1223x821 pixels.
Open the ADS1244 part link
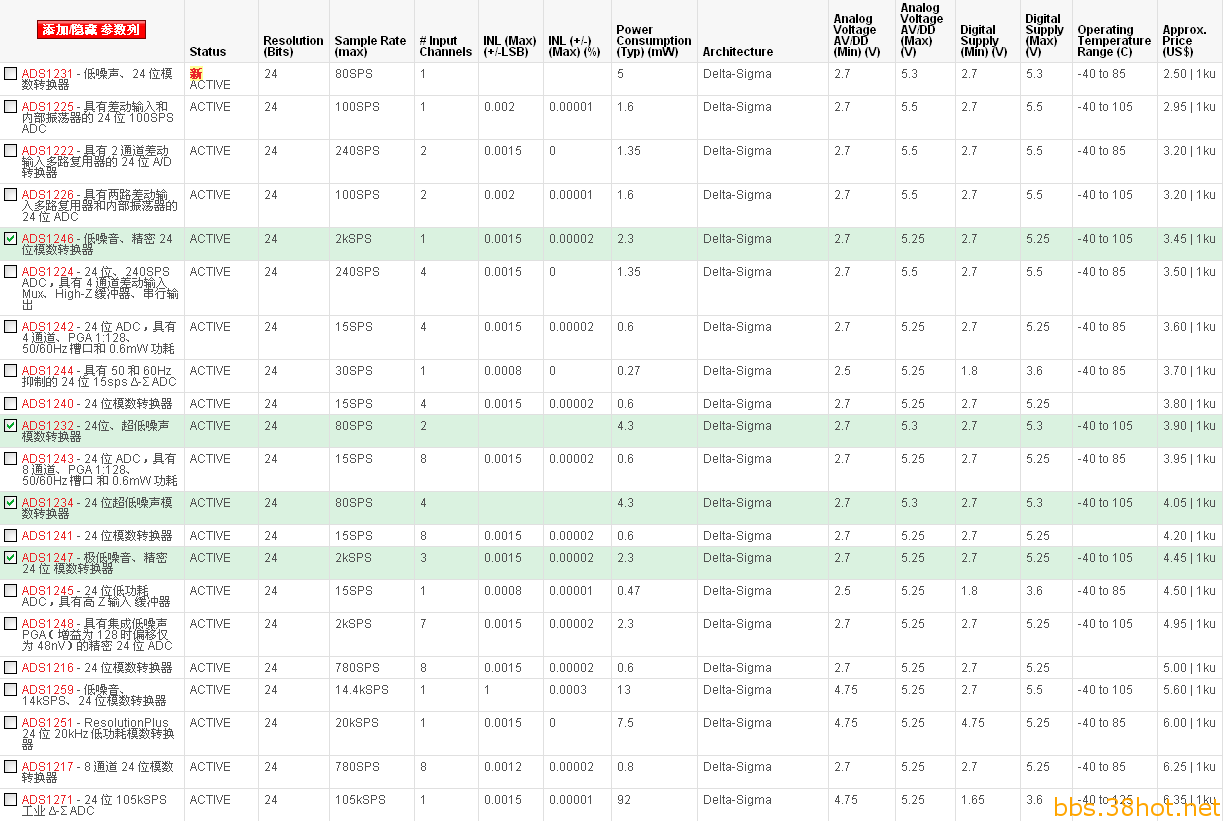[x=48, y=371]
